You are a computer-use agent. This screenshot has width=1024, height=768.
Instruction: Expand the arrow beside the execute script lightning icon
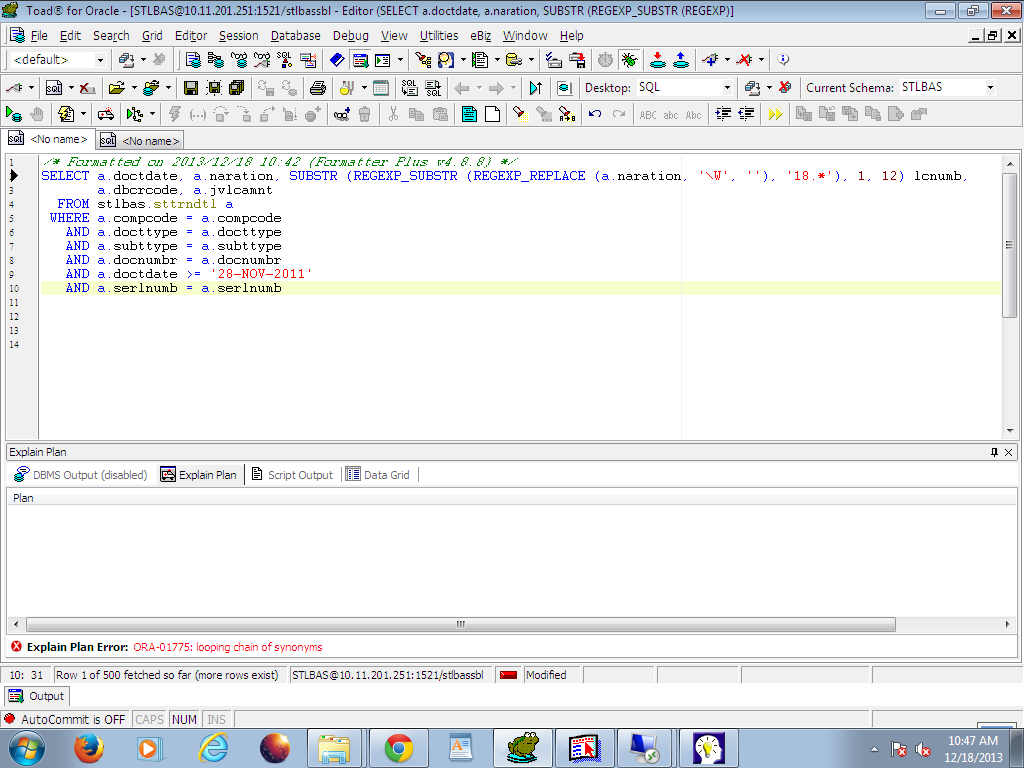[x=83, y=114]
